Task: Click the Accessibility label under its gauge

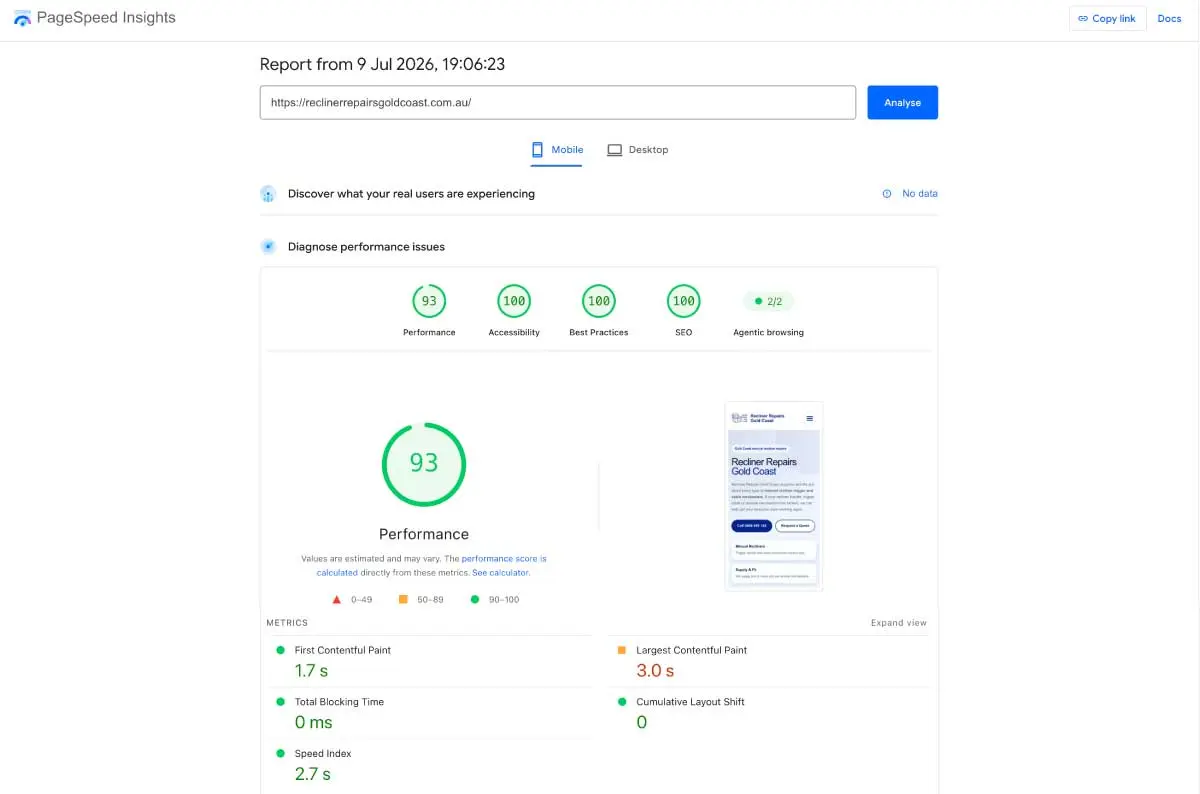Action: (514, 332)
